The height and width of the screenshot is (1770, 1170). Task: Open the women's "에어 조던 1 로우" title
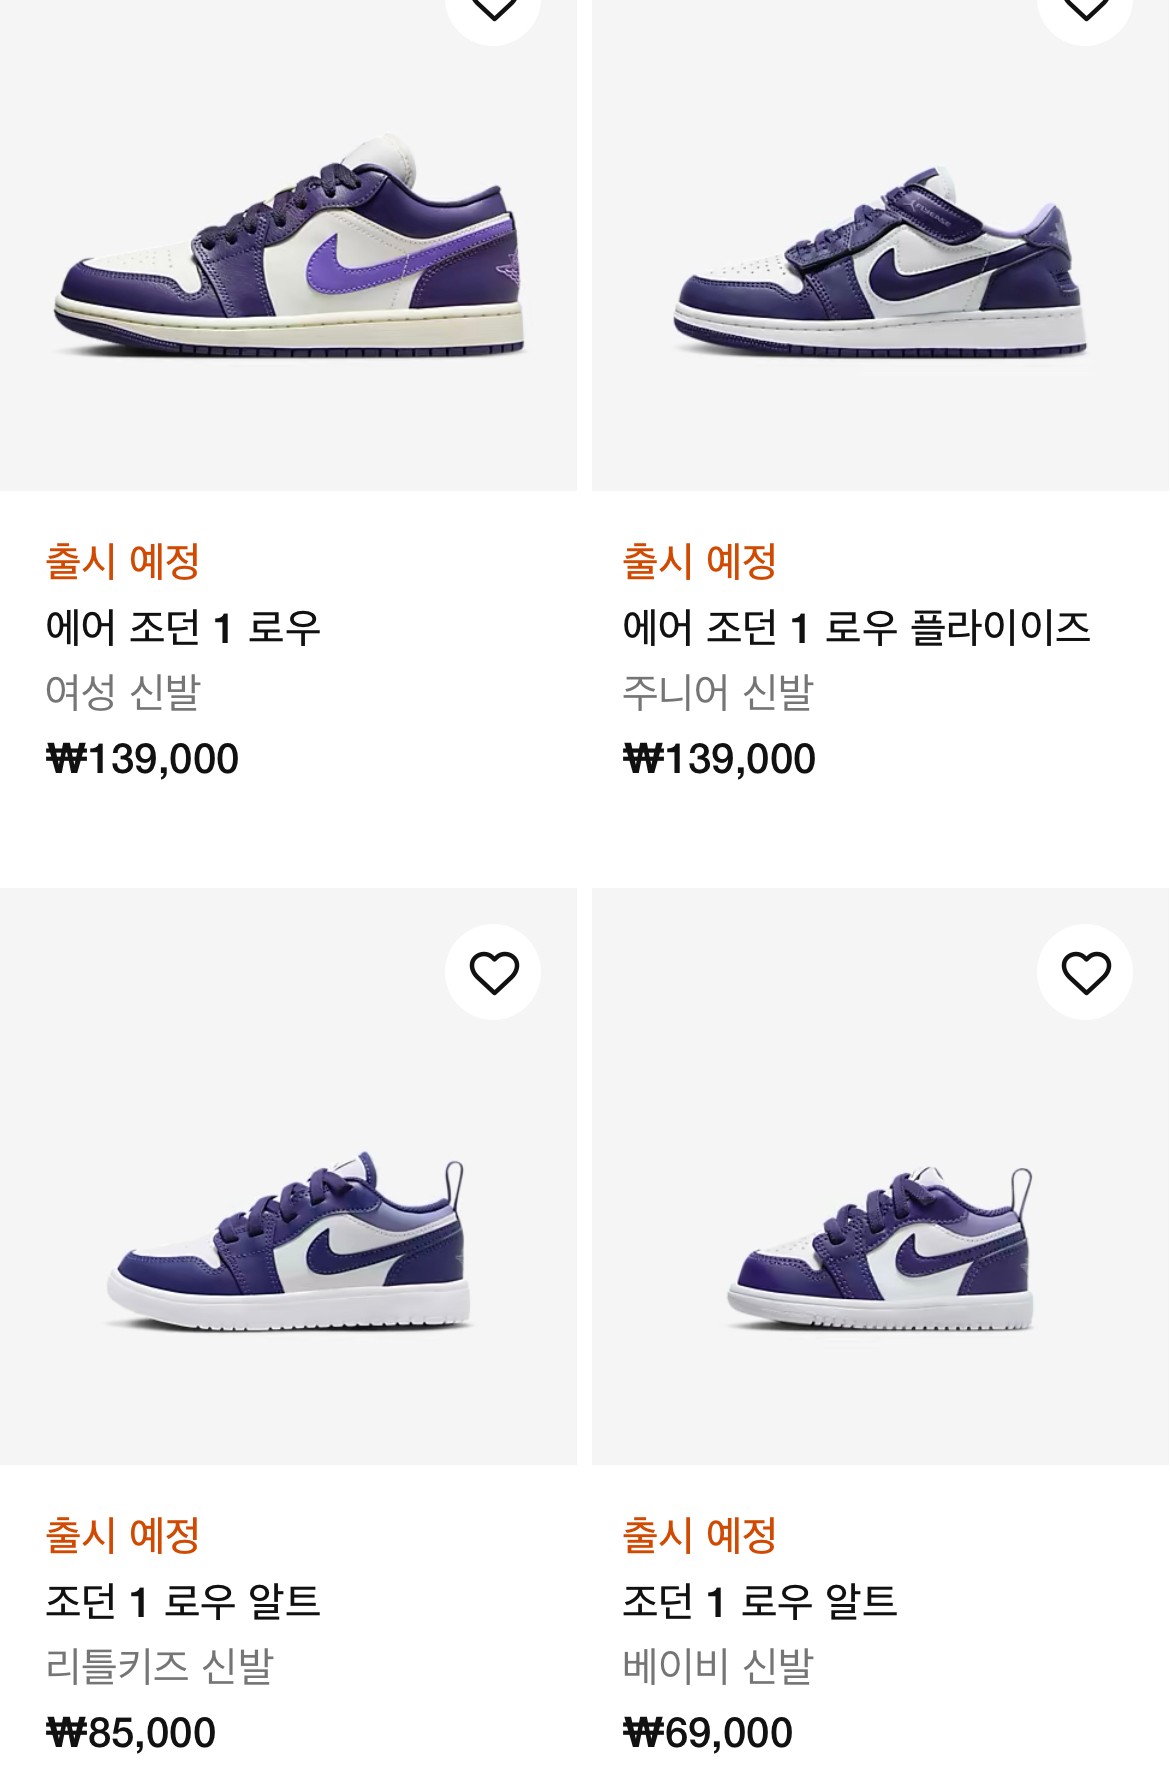[183, 628]
